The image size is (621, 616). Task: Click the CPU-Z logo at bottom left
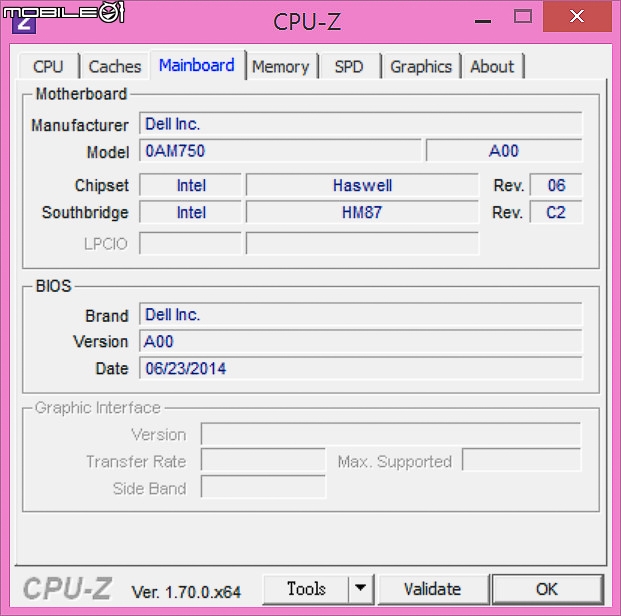(68, 588)
